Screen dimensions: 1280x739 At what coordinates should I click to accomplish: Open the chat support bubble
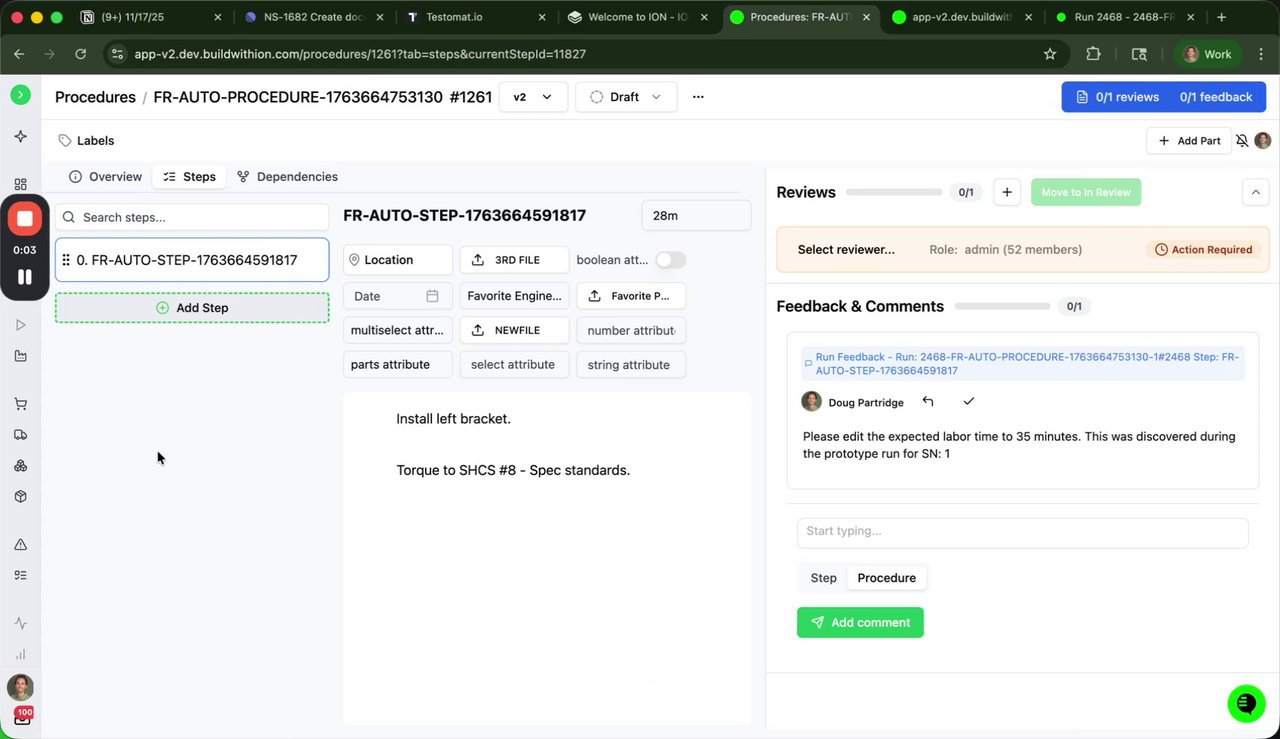pyautogui.click(x=1246, y=703)
